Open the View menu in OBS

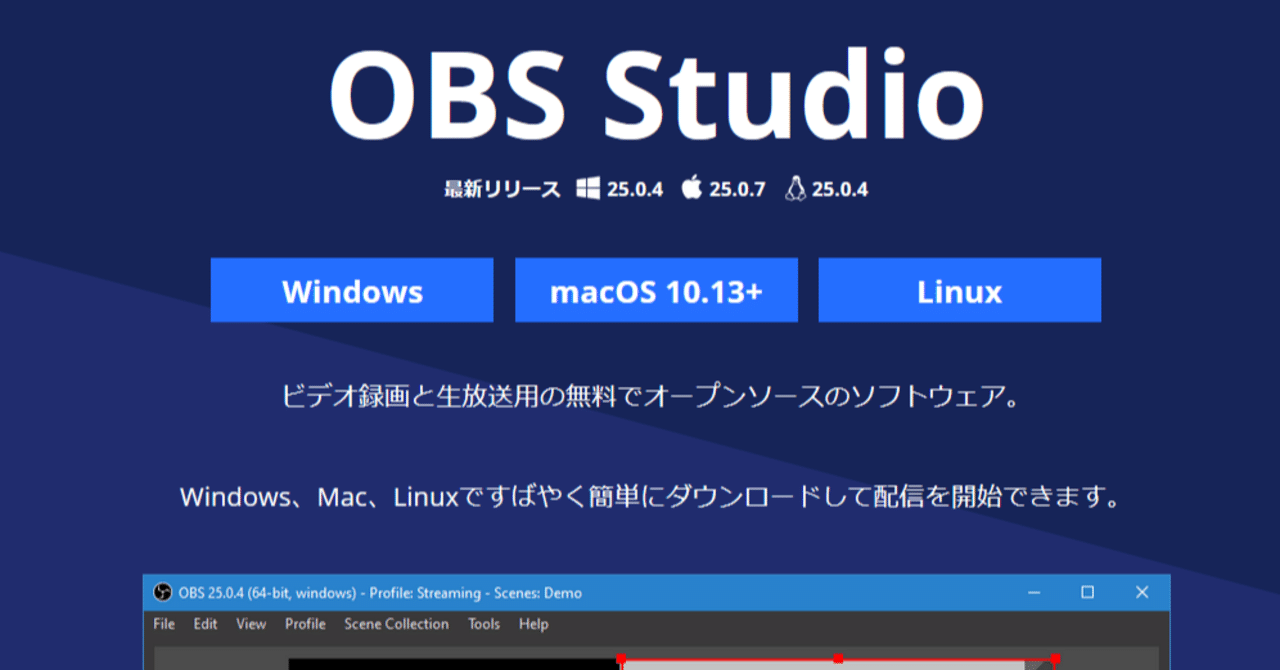tap(251, 624)
